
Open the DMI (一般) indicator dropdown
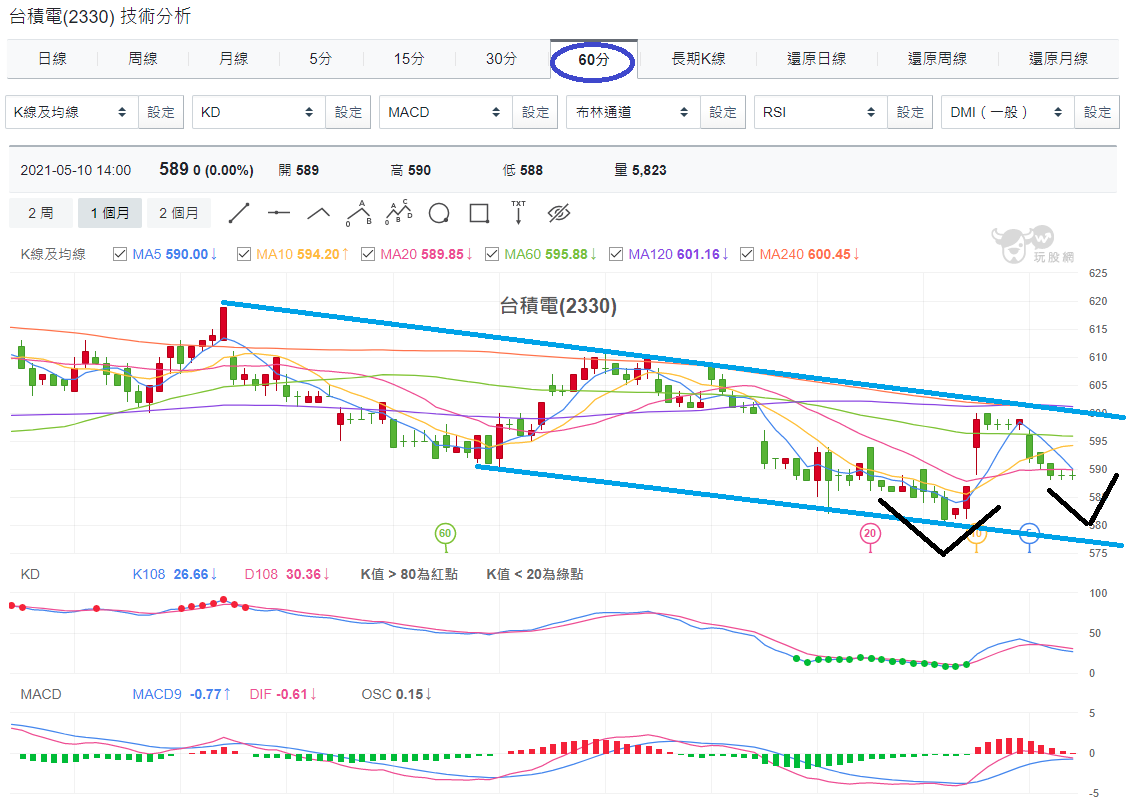(x=1007, y=112)
